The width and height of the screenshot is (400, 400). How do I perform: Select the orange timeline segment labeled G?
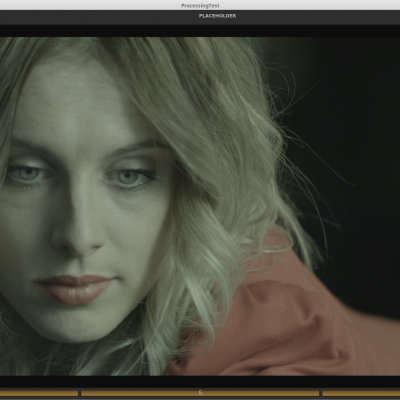point(200,393)
